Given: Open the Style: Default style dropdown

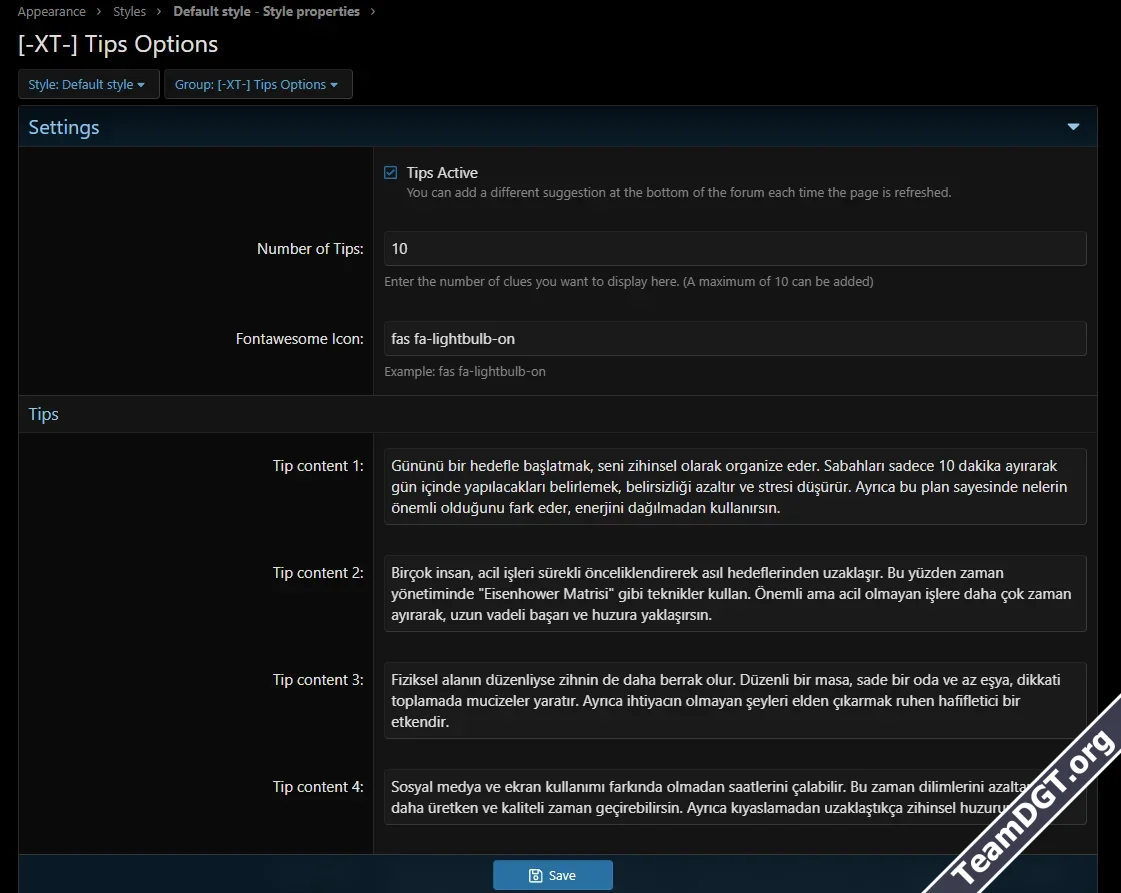Looking at the screenshot, I should tap(88, 85).
